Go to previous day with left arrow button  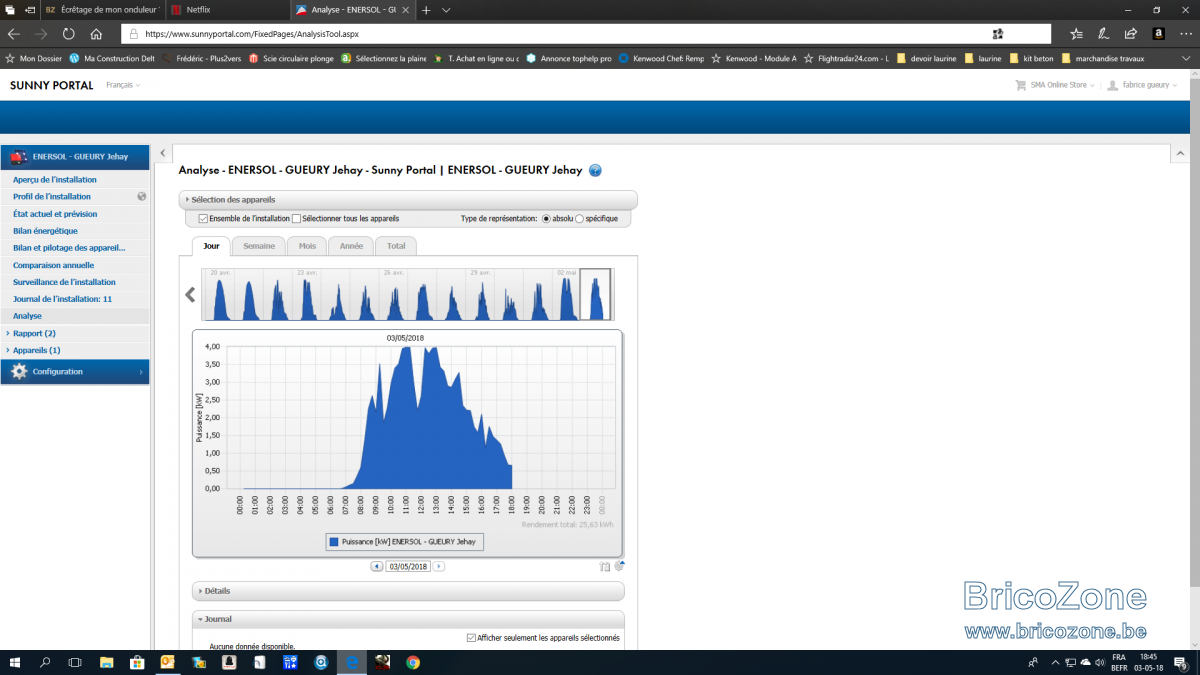[377, 566]
